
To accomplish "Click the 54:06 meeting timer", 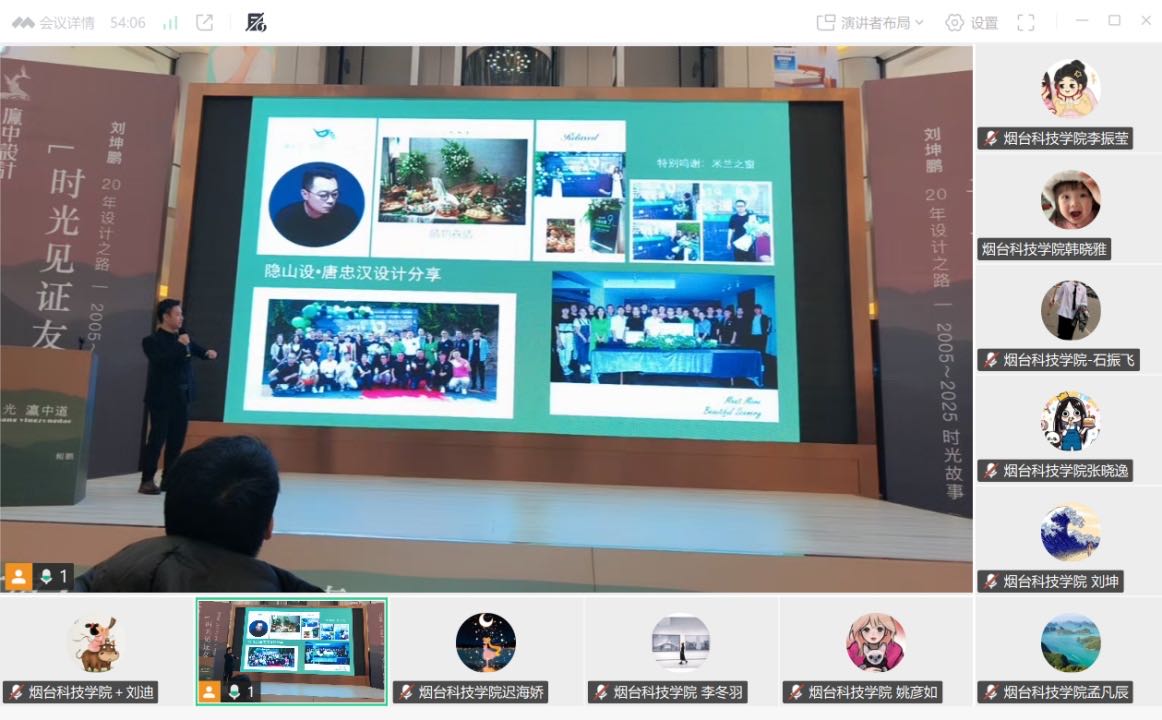I will pyautogui.click(x=127, y=23).
